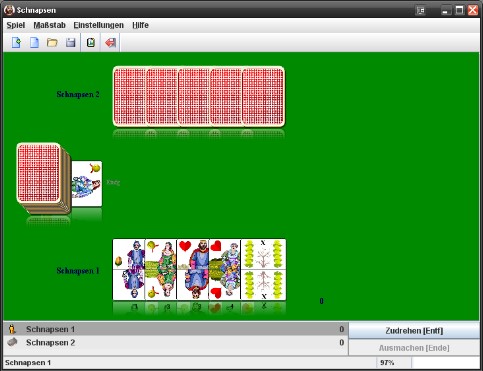Click the empty field at status bar end

click(x=445, y=362)
